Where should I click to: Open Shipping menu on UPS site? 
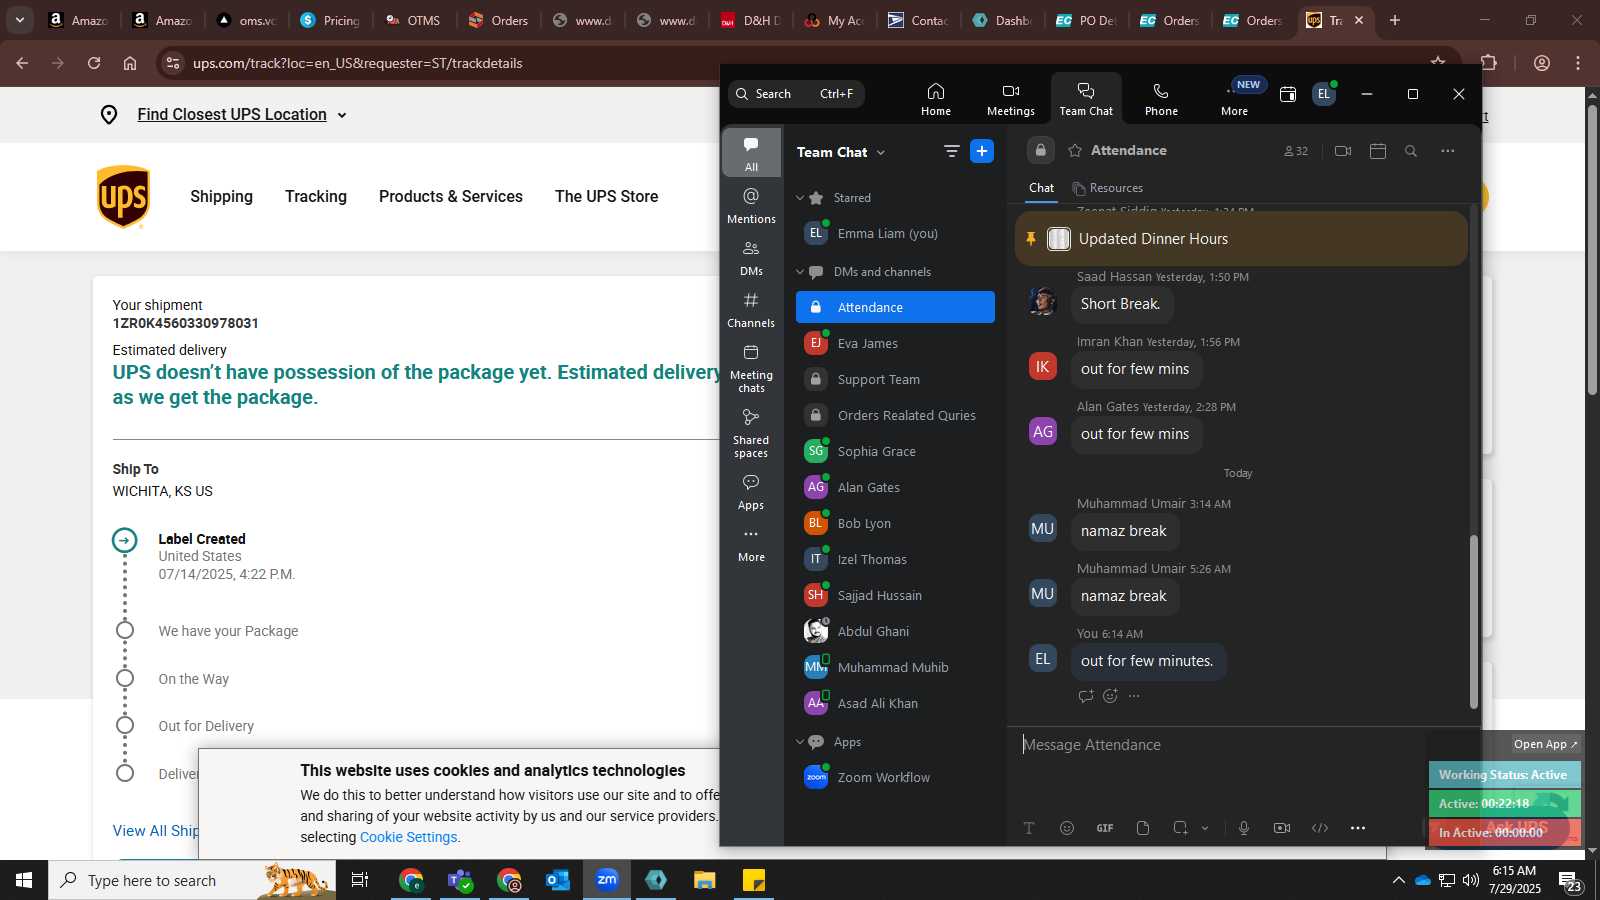[221, 197]
